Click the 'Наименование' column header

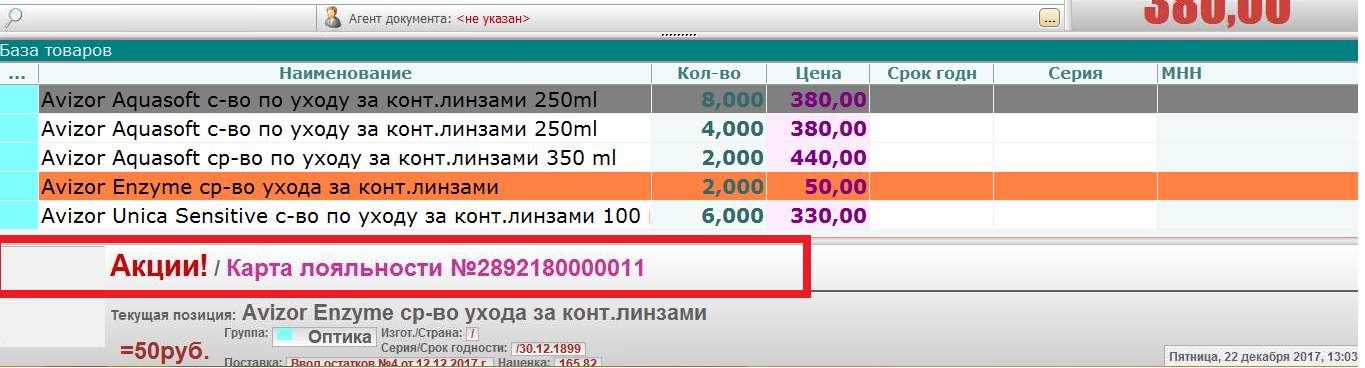point(345,74)
